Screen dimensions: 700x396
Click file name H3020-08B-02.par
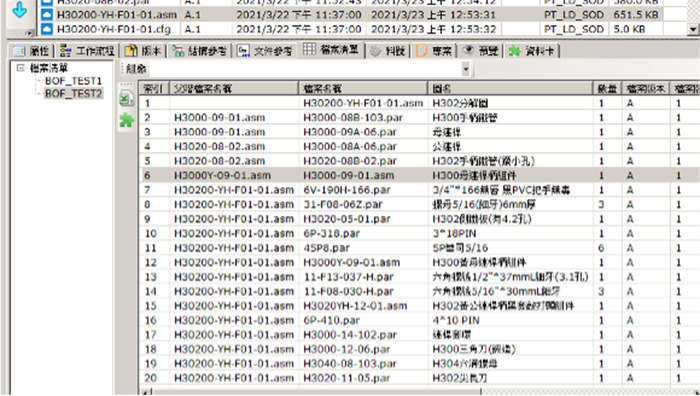pyautogui.click(x=350, y=161)
